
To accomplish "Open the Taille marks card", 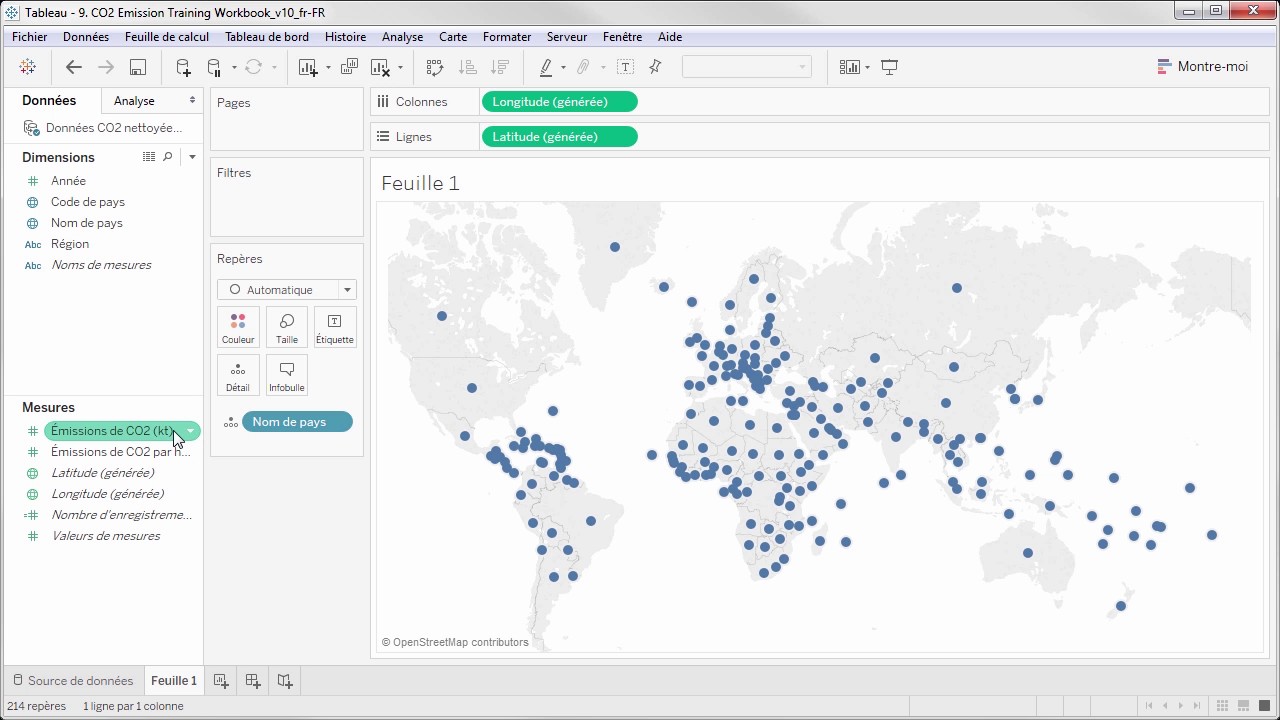I will pyautogui.click(x=287, y=327).
